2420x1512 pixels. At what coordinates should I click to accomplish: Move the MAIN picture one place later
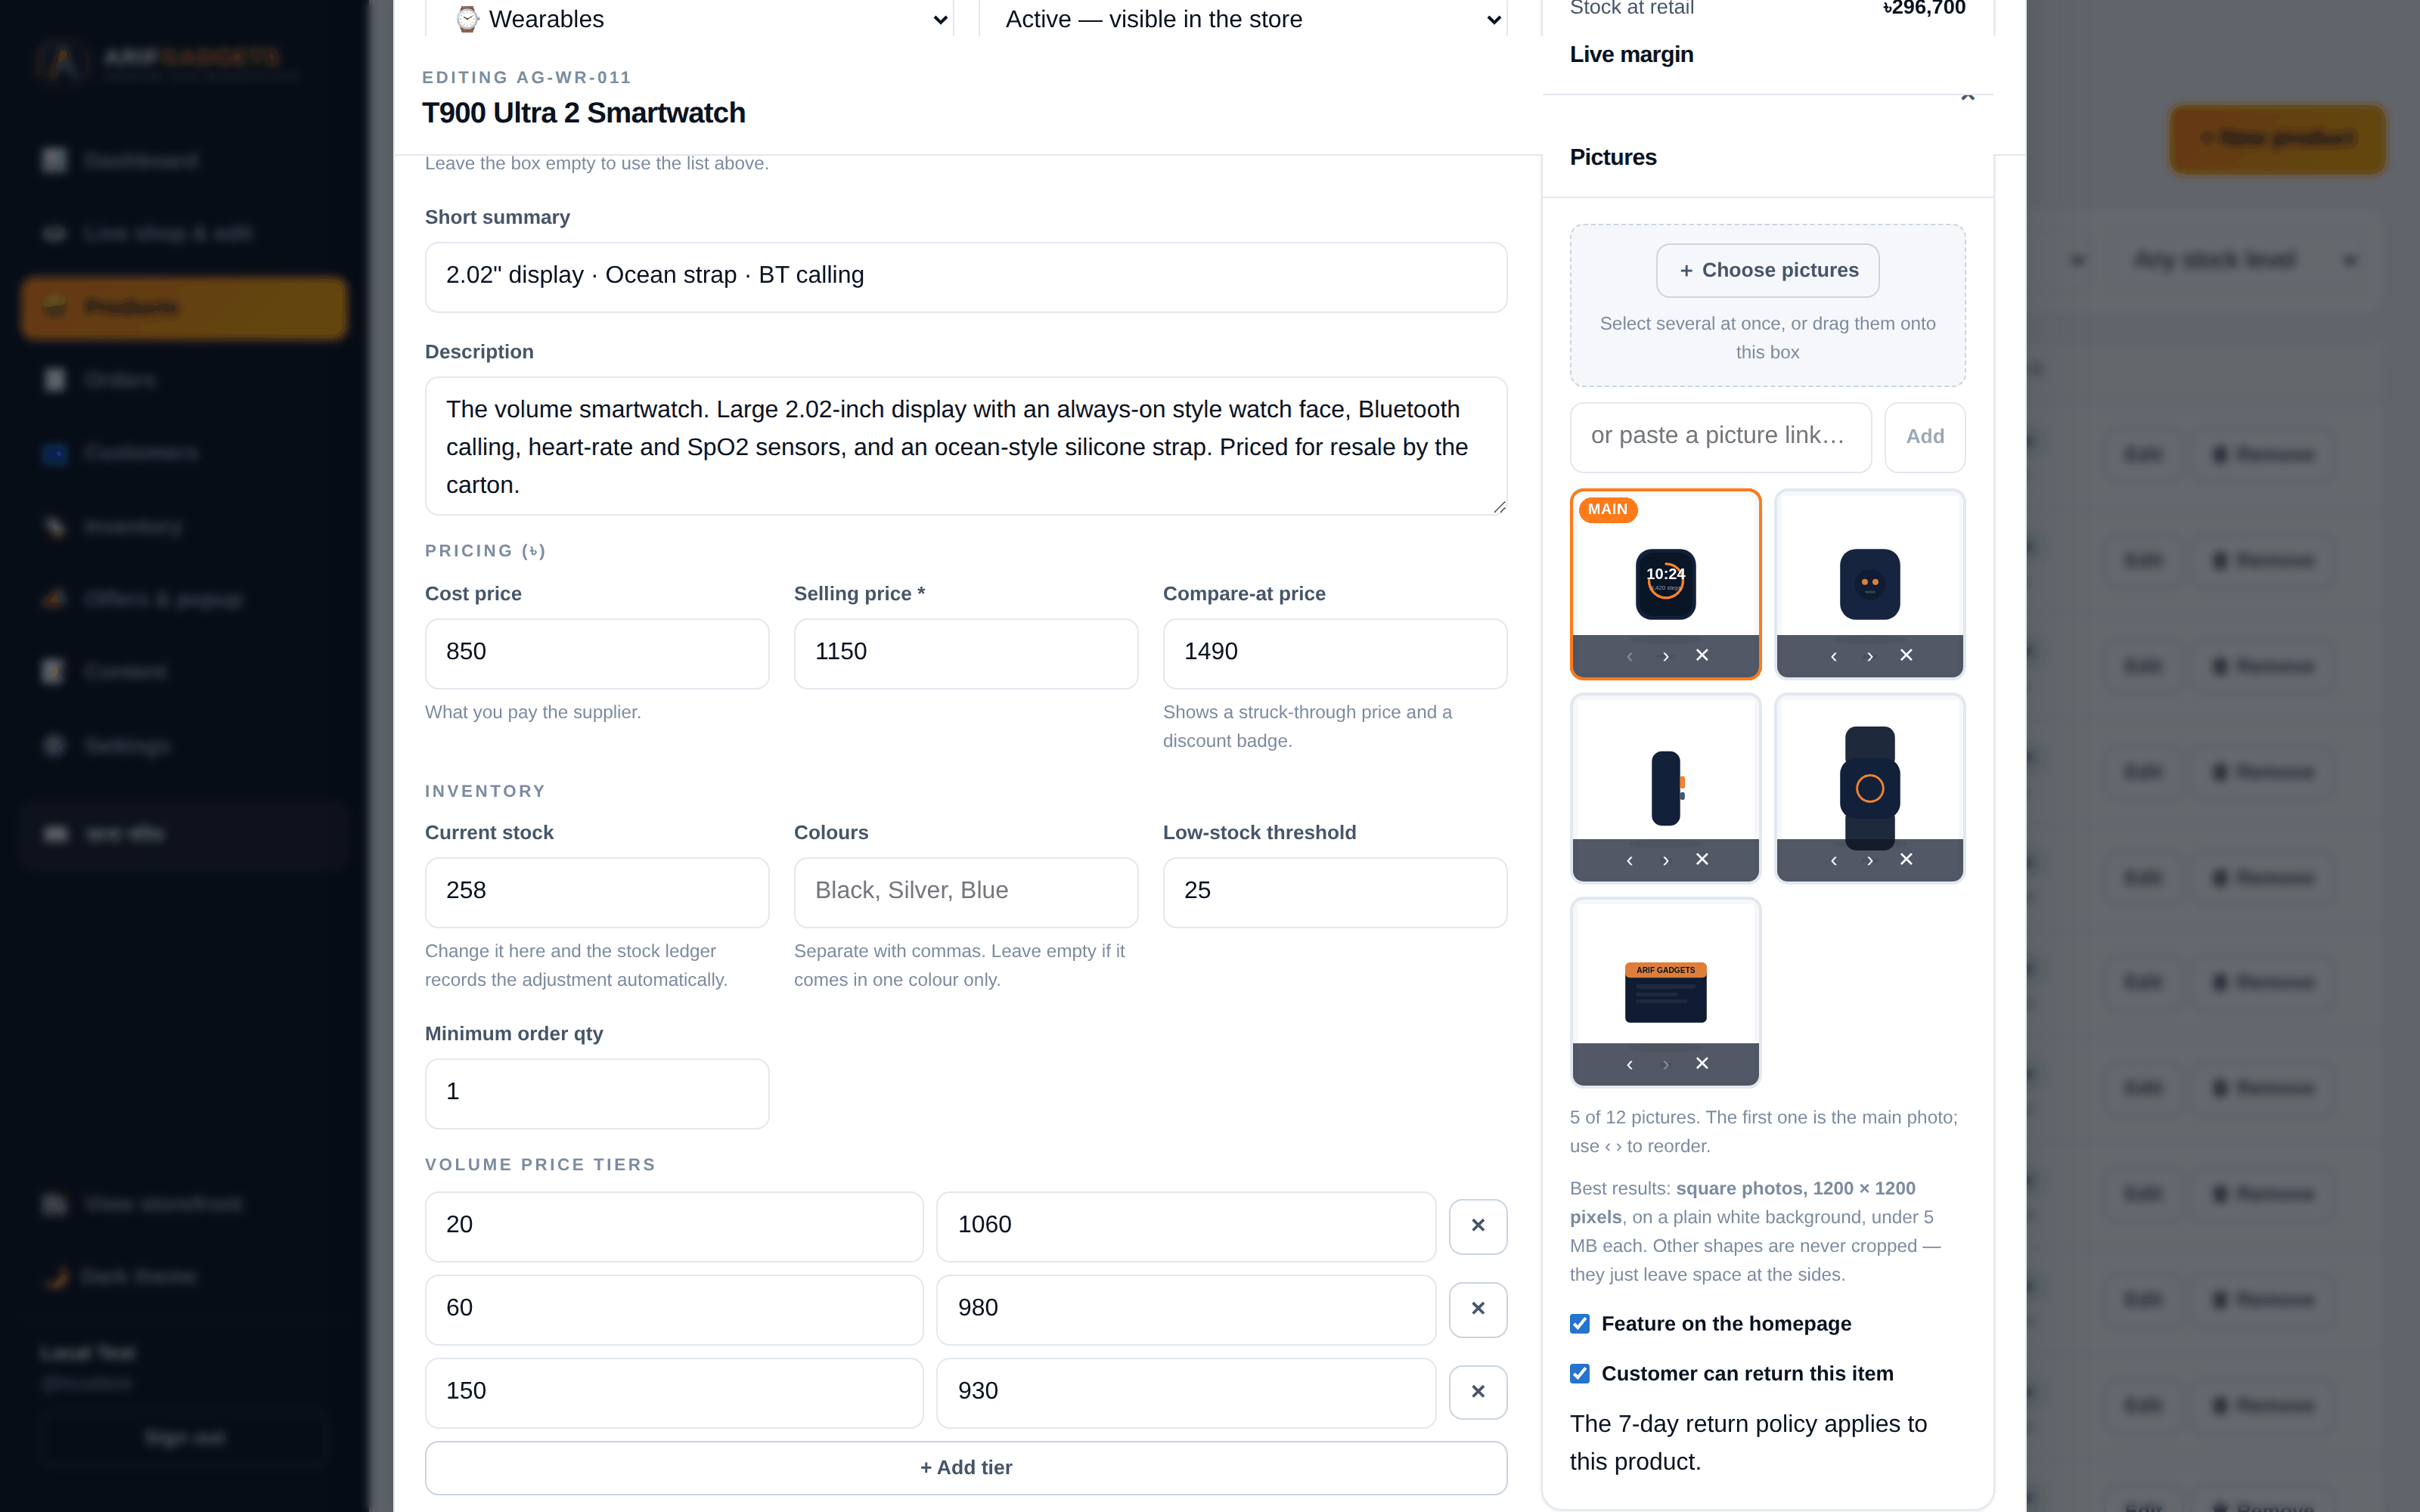tap(1665, 656)
